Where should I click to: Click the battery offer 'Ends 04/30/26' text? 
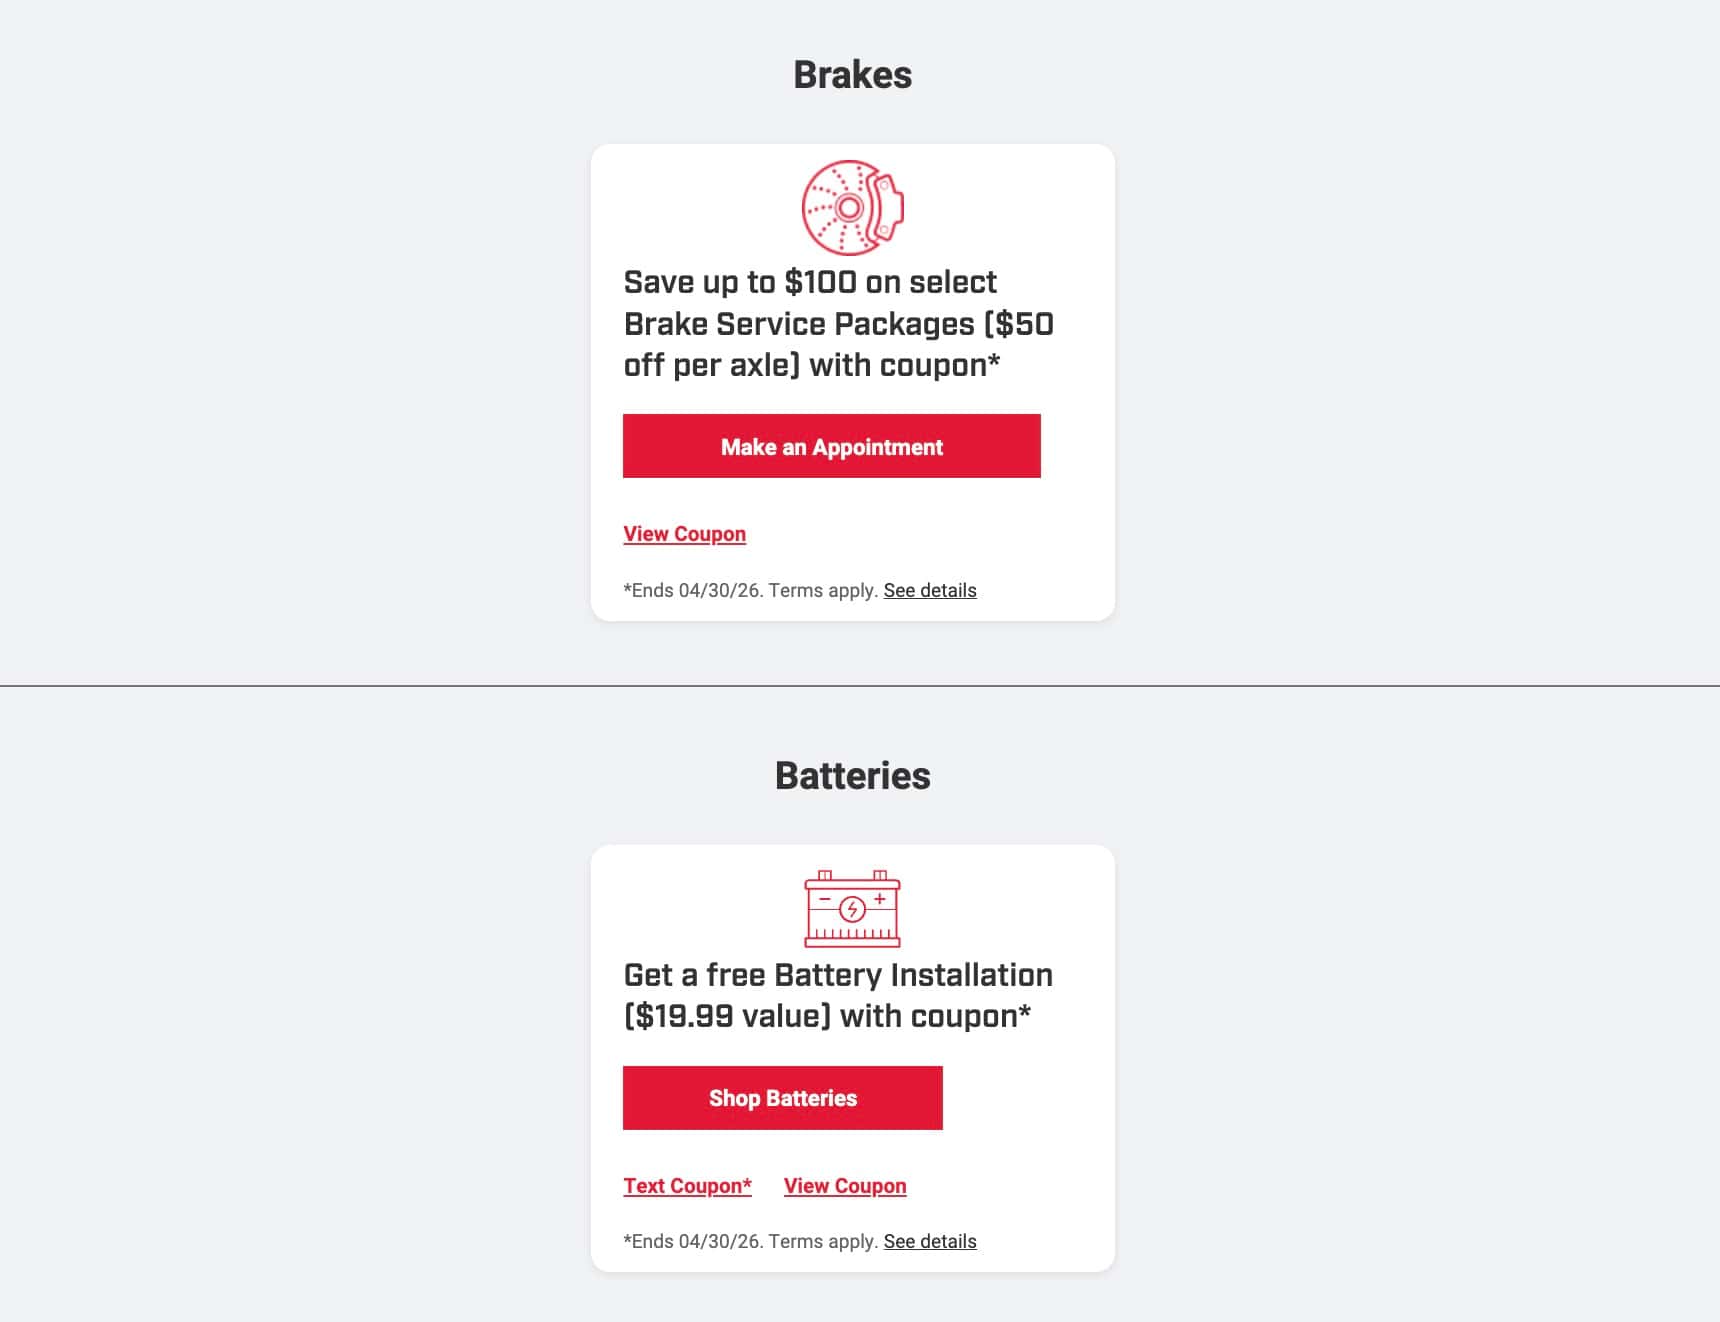click(x=750, y=1241)
